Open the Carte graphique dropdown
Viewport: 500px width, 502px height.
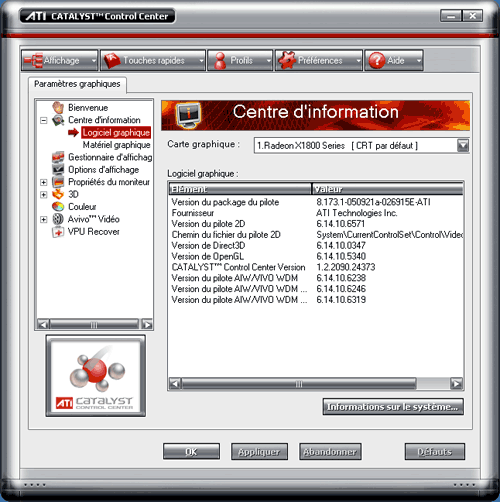click(463, 145)
